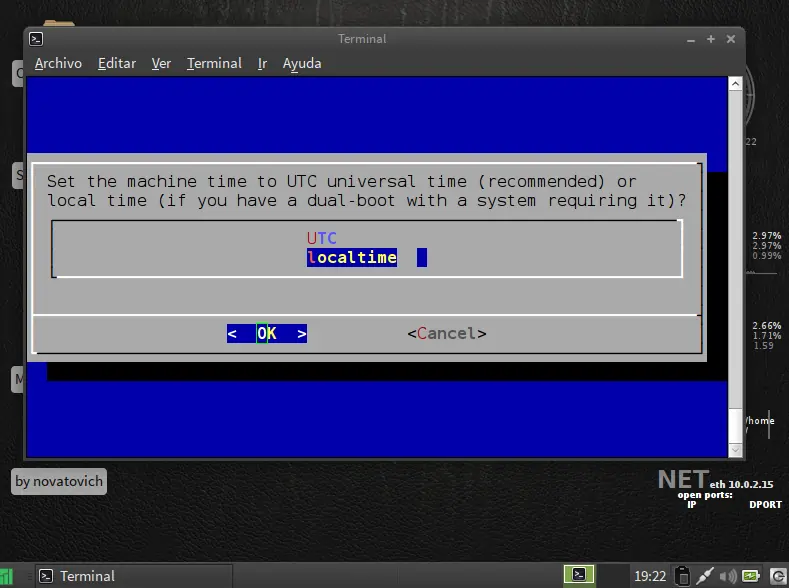This screenshot has width=789, height=588.
Task: Click the volume speaker tray icon
Action: point(728,576)
